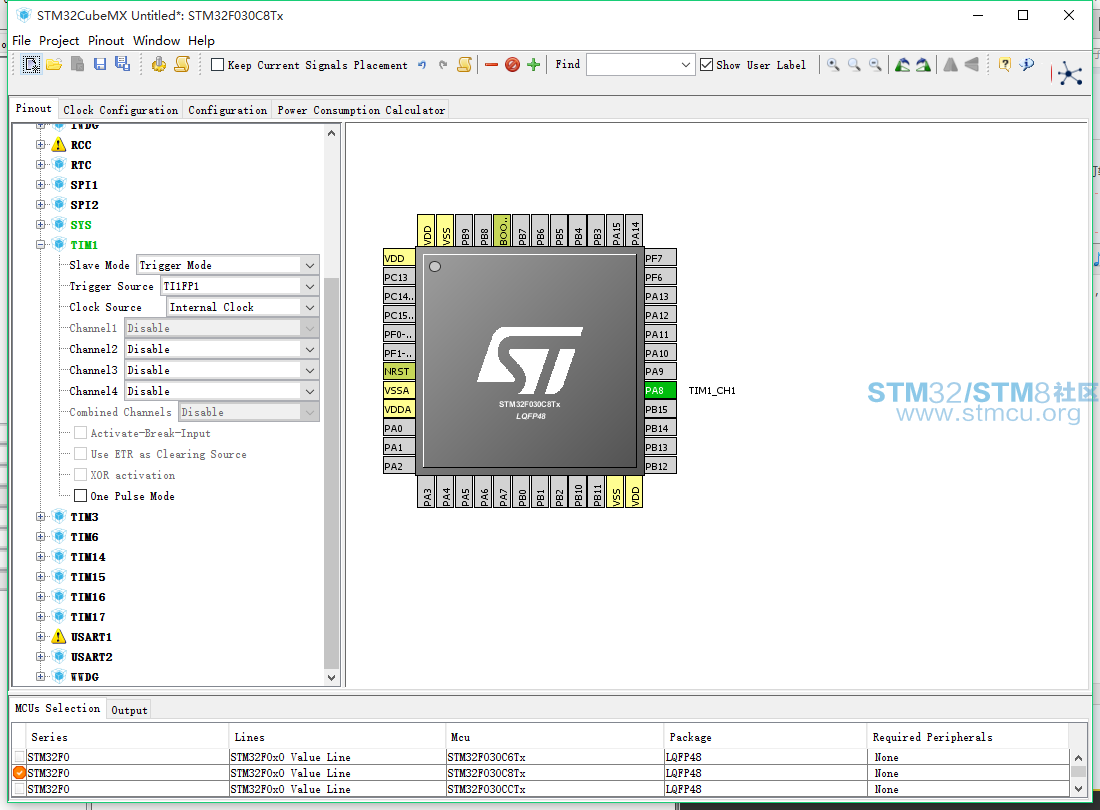Click the NRST pin on chip
Image resolution: width=1100 pixels, height=810 pixels.
click(399, 372)
